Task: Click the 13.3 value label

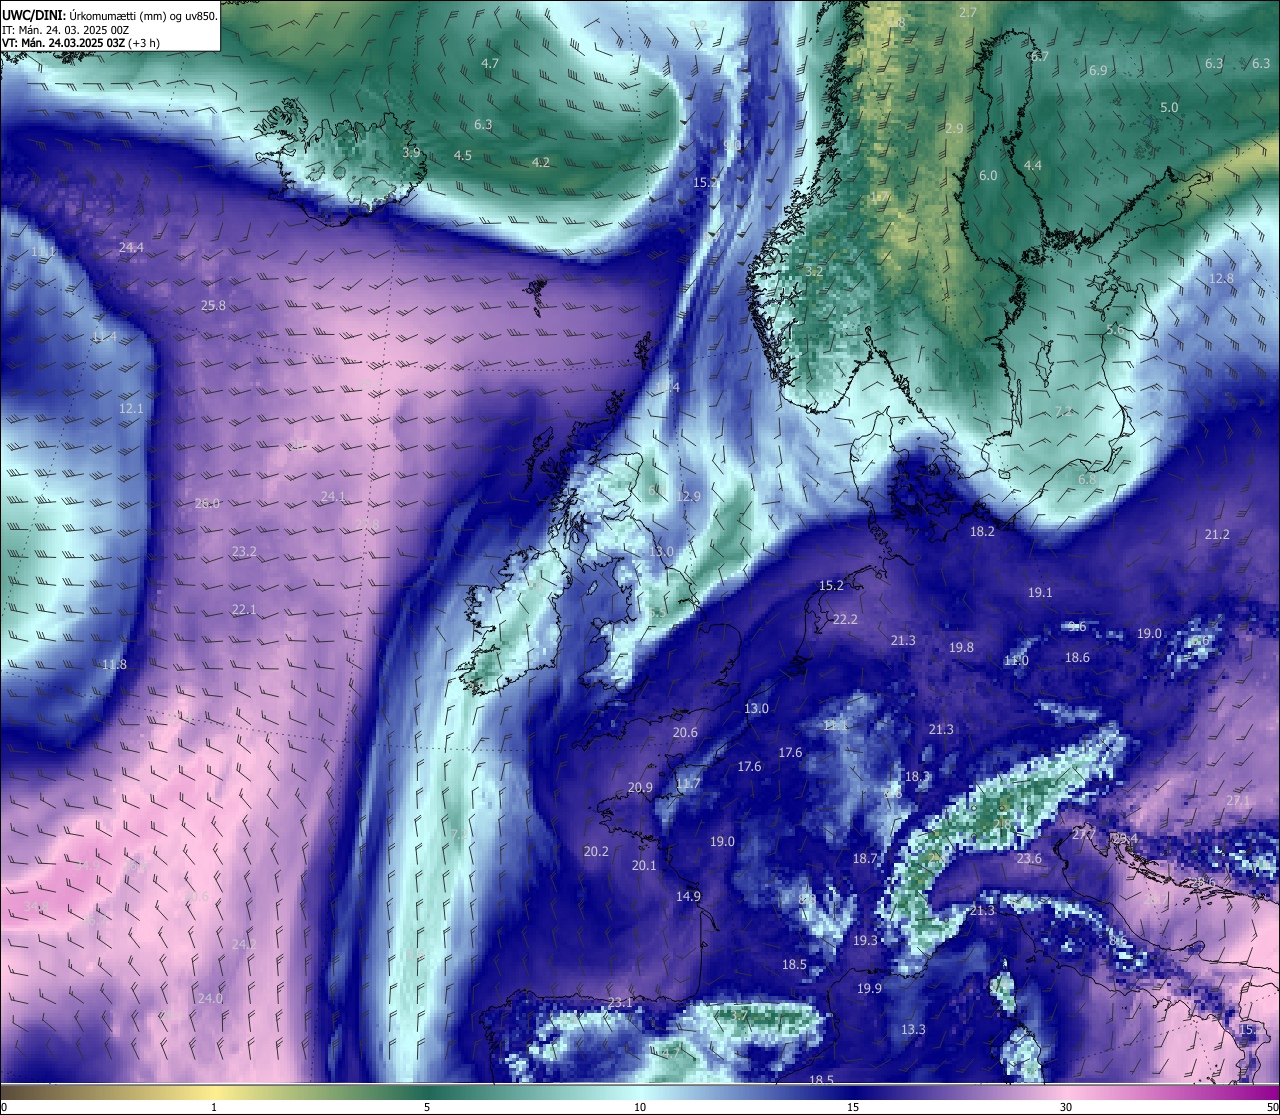Action: pyautogui.click(x=913, y=1030)
